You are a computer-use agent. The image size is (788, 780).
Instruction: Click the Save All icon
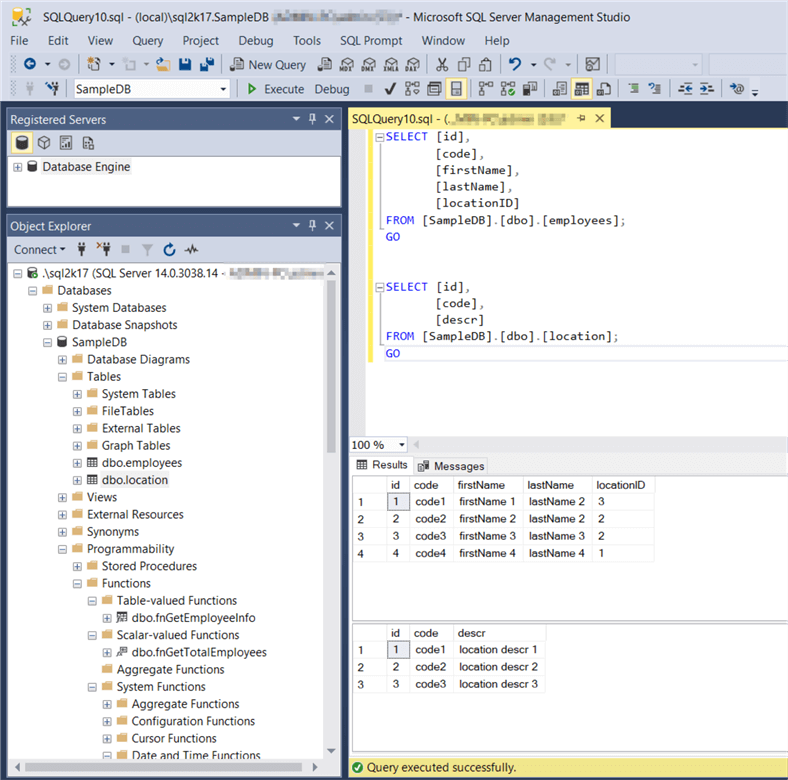point(207,64)
